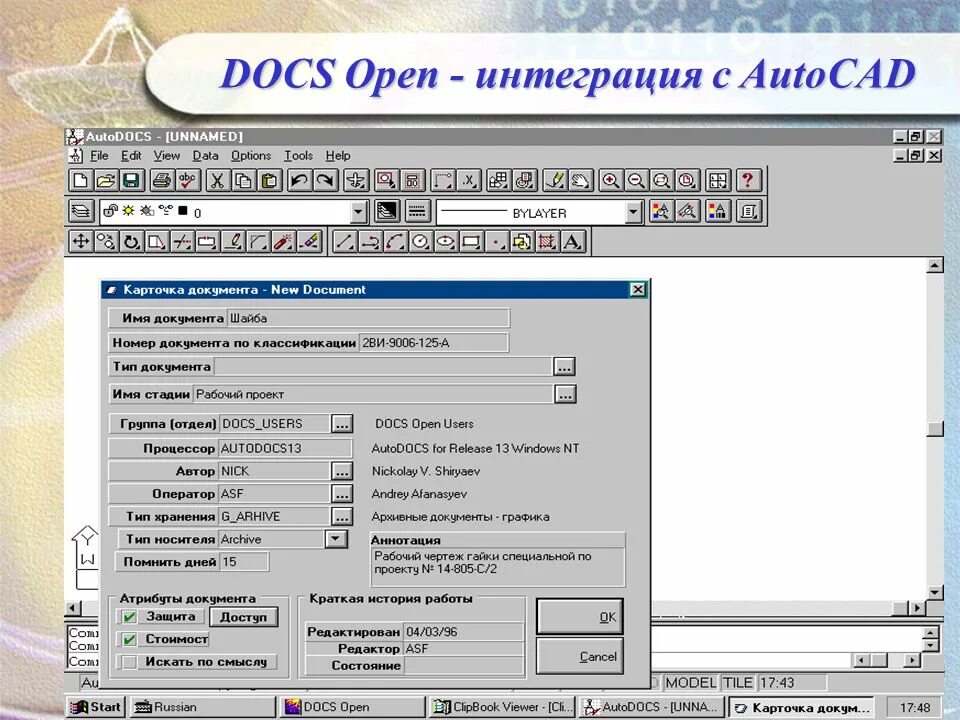Screen dimensions: 960x720
Task: Open the Layers dialog icon
Action: [80, 212]
